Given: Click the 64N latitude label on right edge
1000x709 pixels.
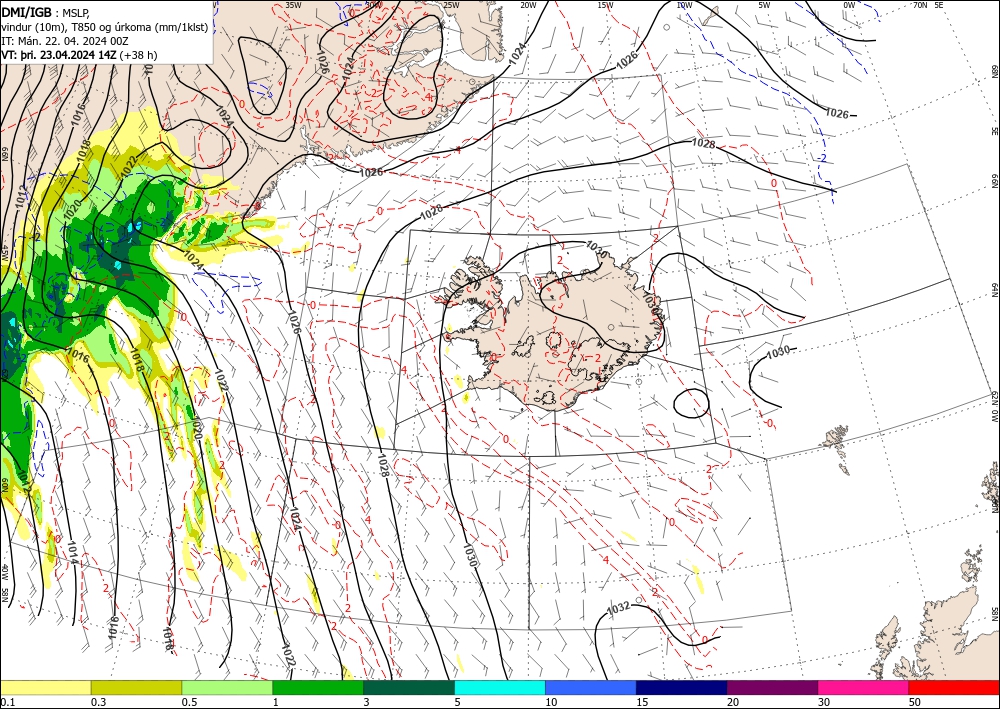Looking at the screenshot, I should pyautogui.click(x=994, y=290).
